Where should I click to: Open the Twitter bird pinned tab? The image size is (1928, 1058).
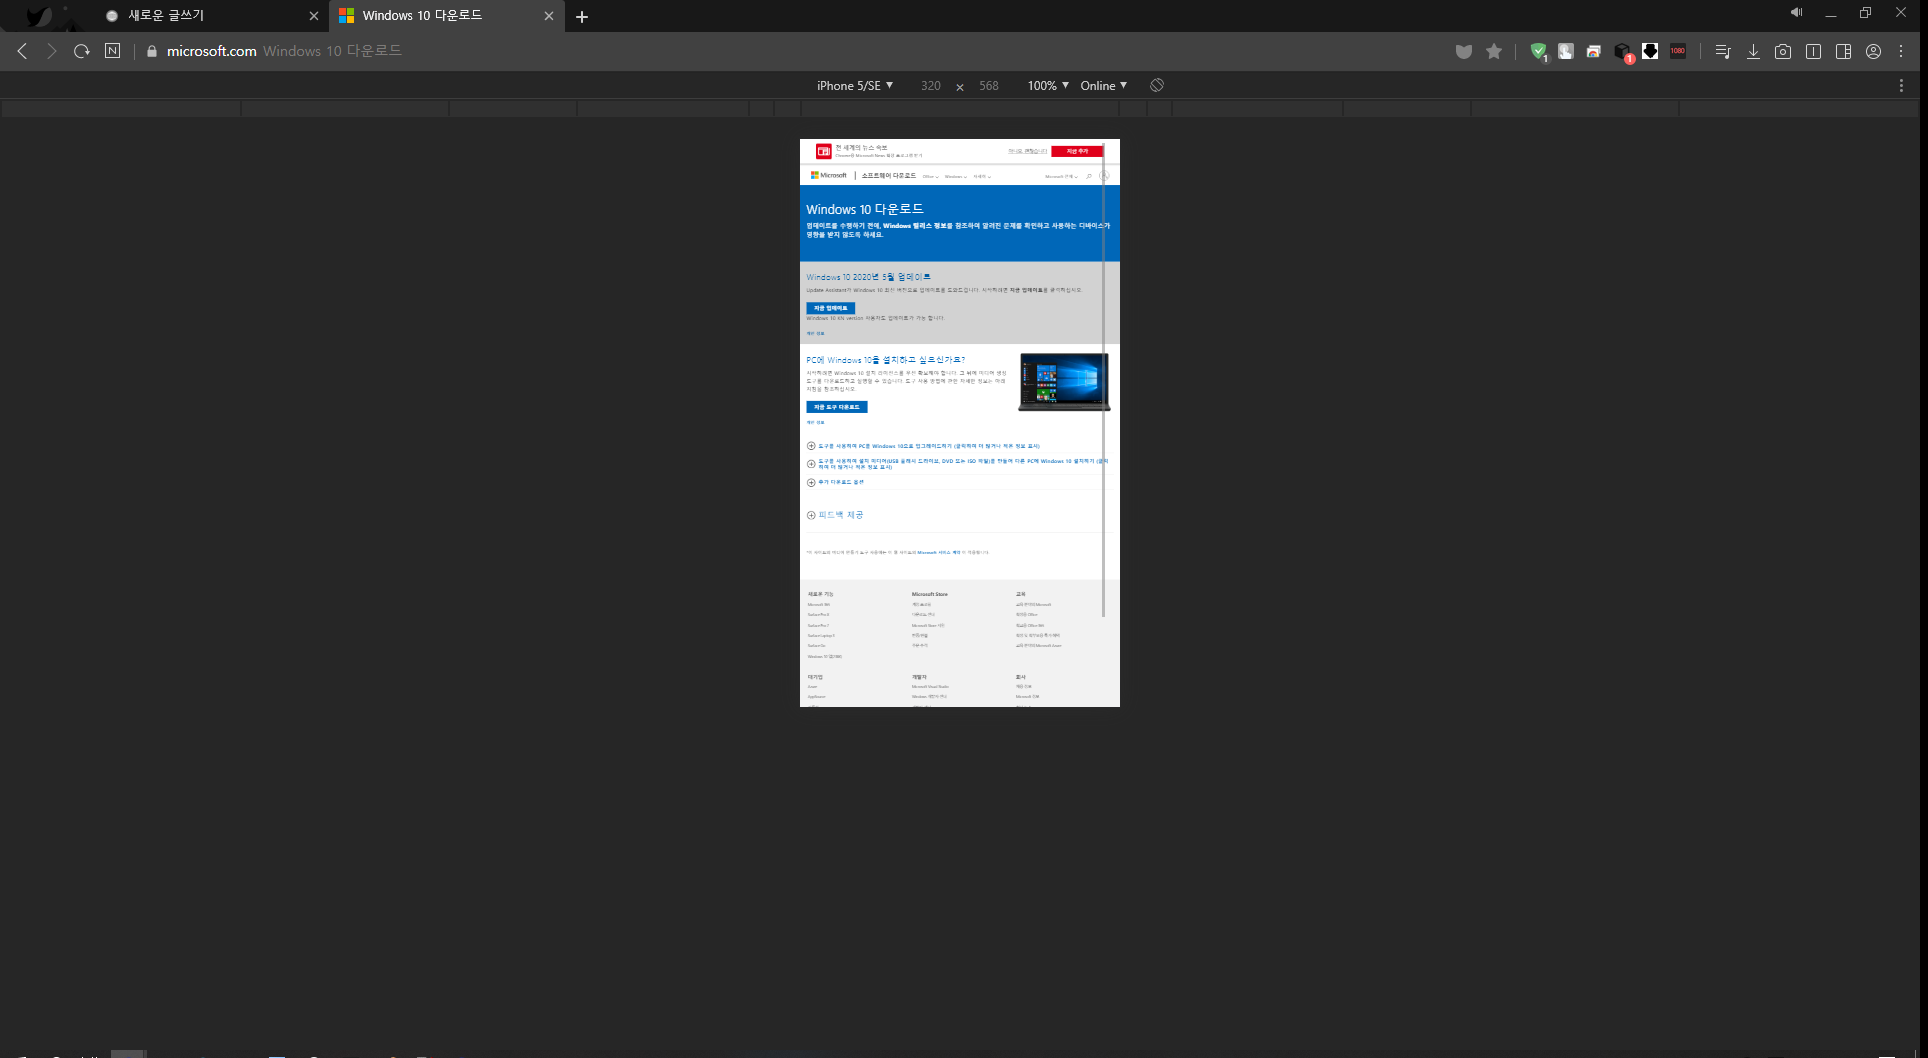[39, 16]
